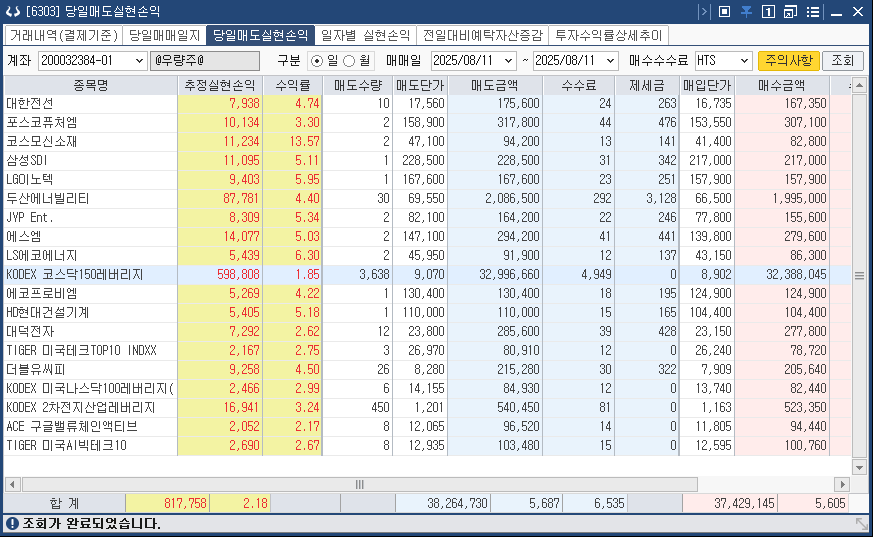Click the @우량주@ account name field
Viewport: 873px width, 537px height.
click(x=205, y=61)
